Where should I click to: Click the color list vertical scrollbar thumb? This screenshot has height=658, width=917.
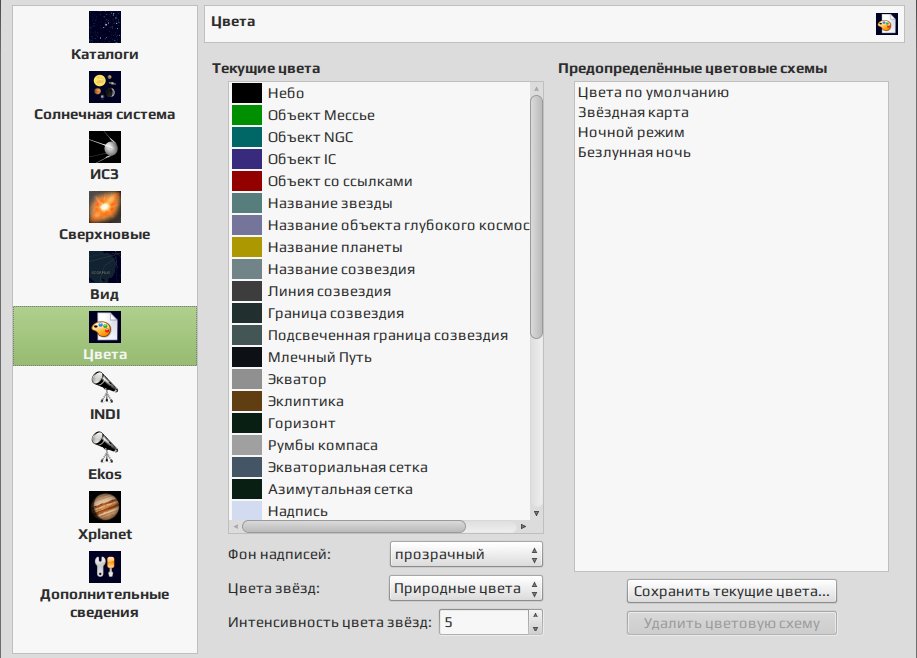536,216
